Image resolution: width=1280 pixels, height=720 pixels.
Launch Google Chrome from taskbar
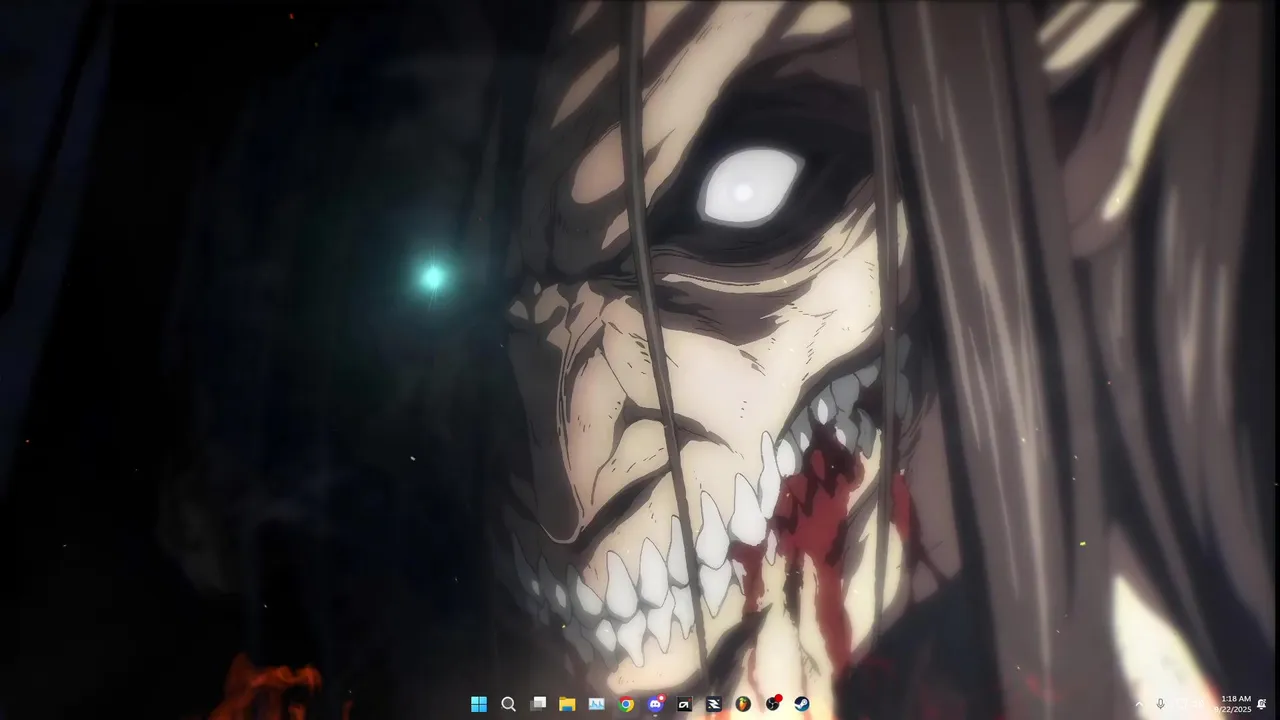pyautogui.click(x=626, y=704)
